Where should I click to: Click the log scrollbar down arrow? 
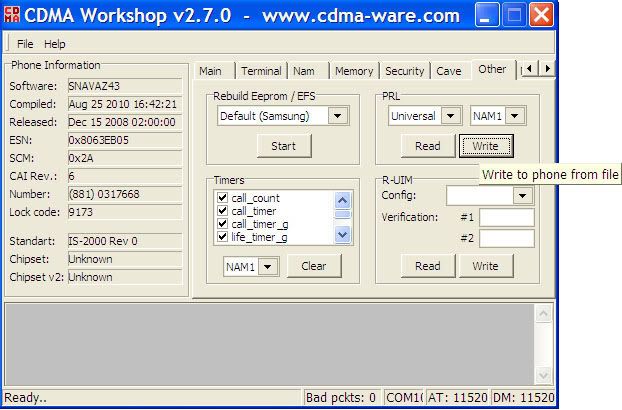click(x=543, y=375)
